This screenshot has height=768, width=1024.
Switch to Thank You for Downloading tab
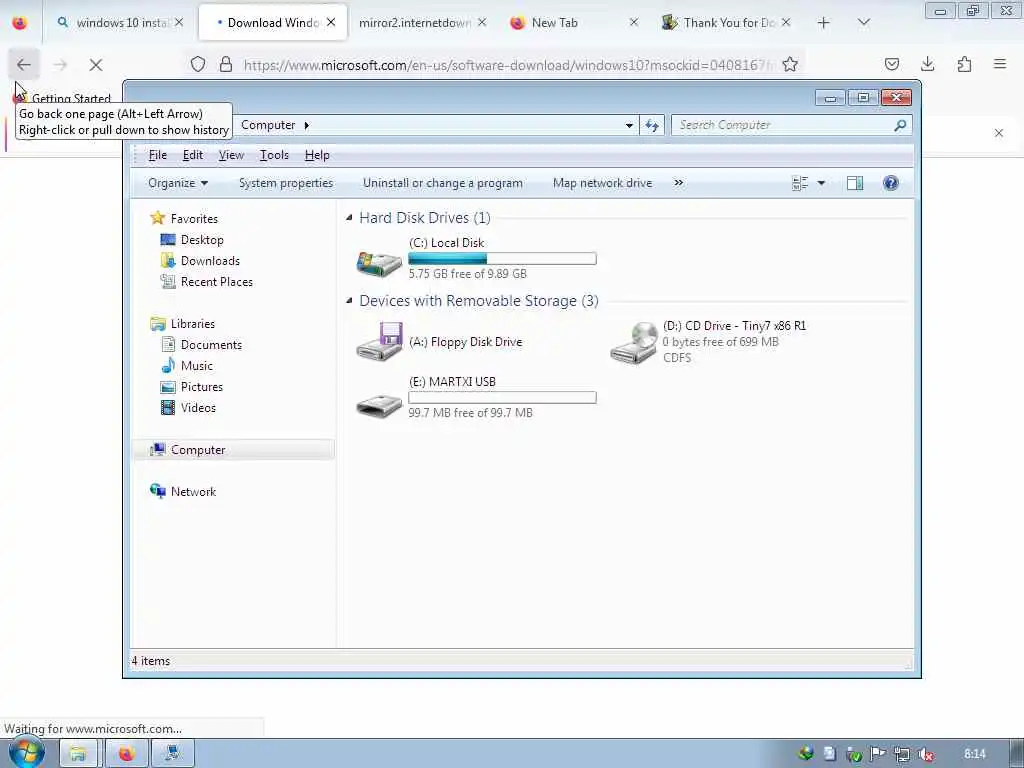[726, 23]
